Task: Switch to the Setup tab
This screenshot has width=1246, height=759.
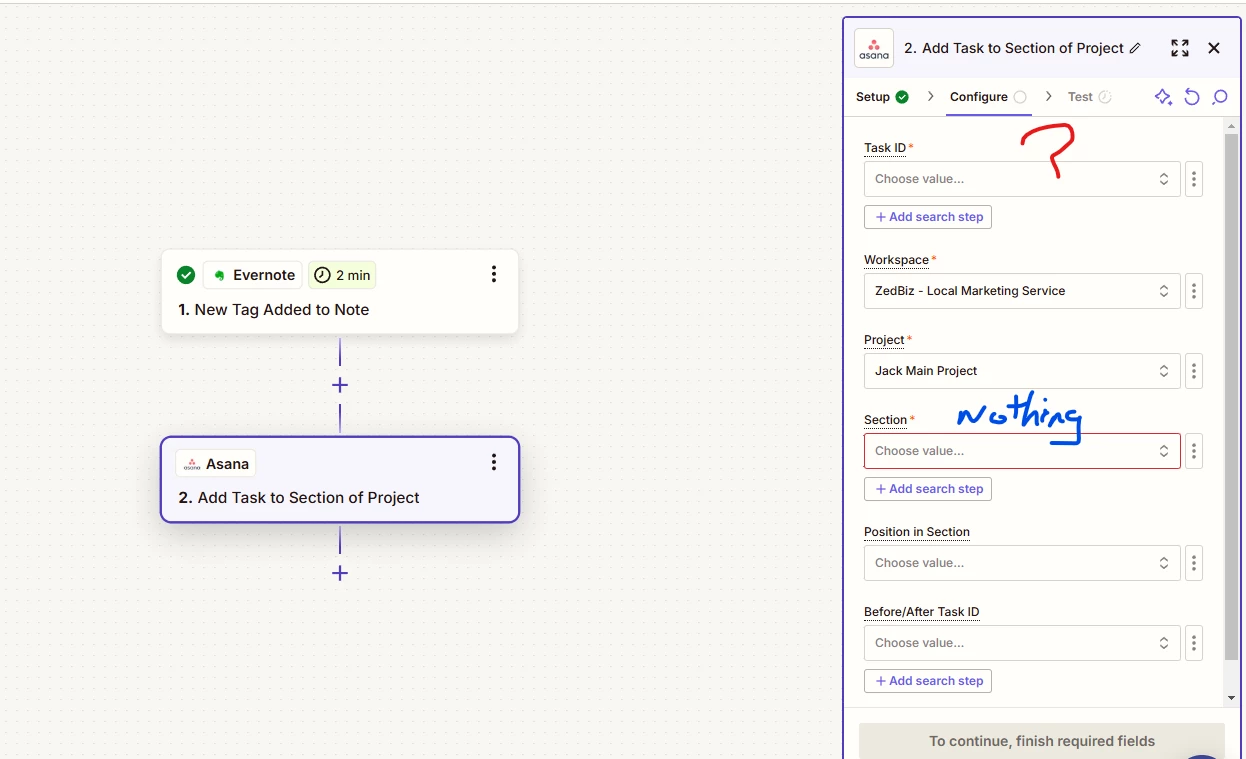Action: tap(882, 97)
